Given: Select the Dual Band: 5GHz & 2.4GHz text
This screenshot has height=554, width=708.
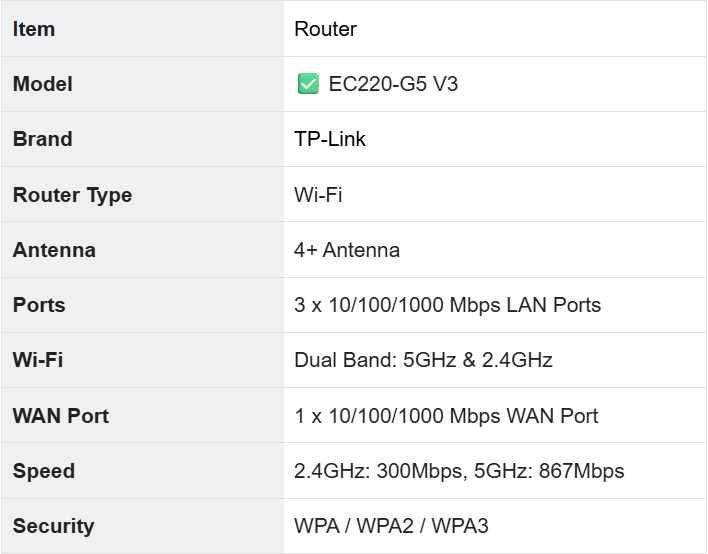Looking at the screenshot, I should click(423, 360).
